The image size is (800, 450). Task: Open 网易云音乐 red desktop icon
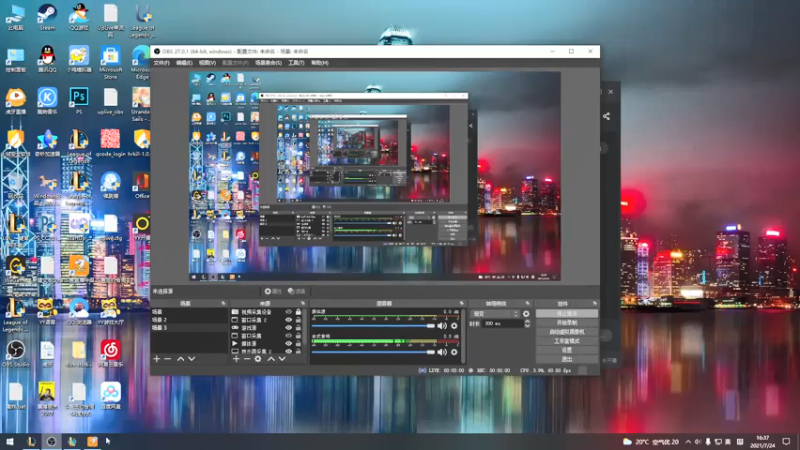point(110,354)
